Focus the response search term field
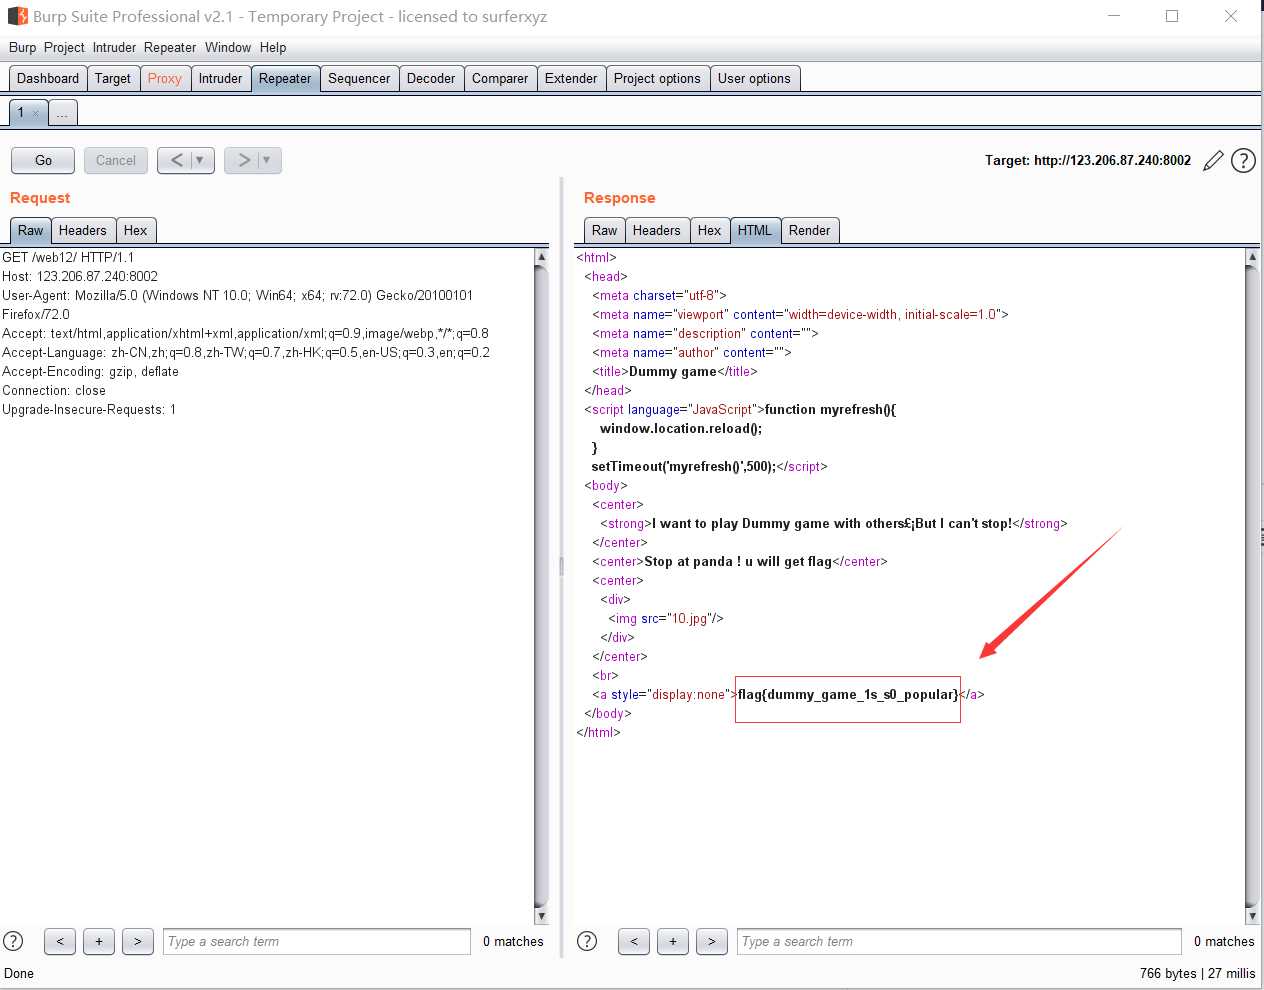 point(960,941)
